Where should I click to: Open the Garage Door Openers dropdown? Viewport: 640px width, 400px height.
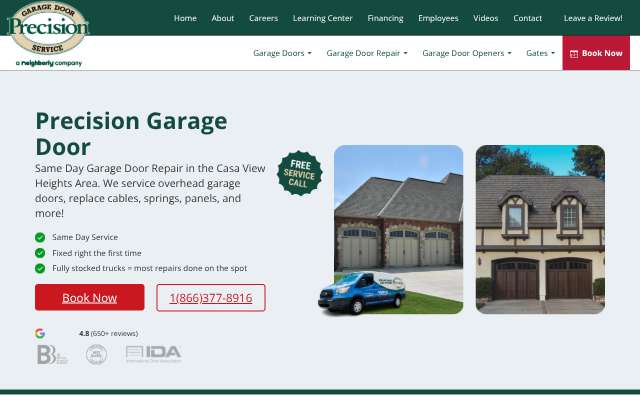(467, 53)
